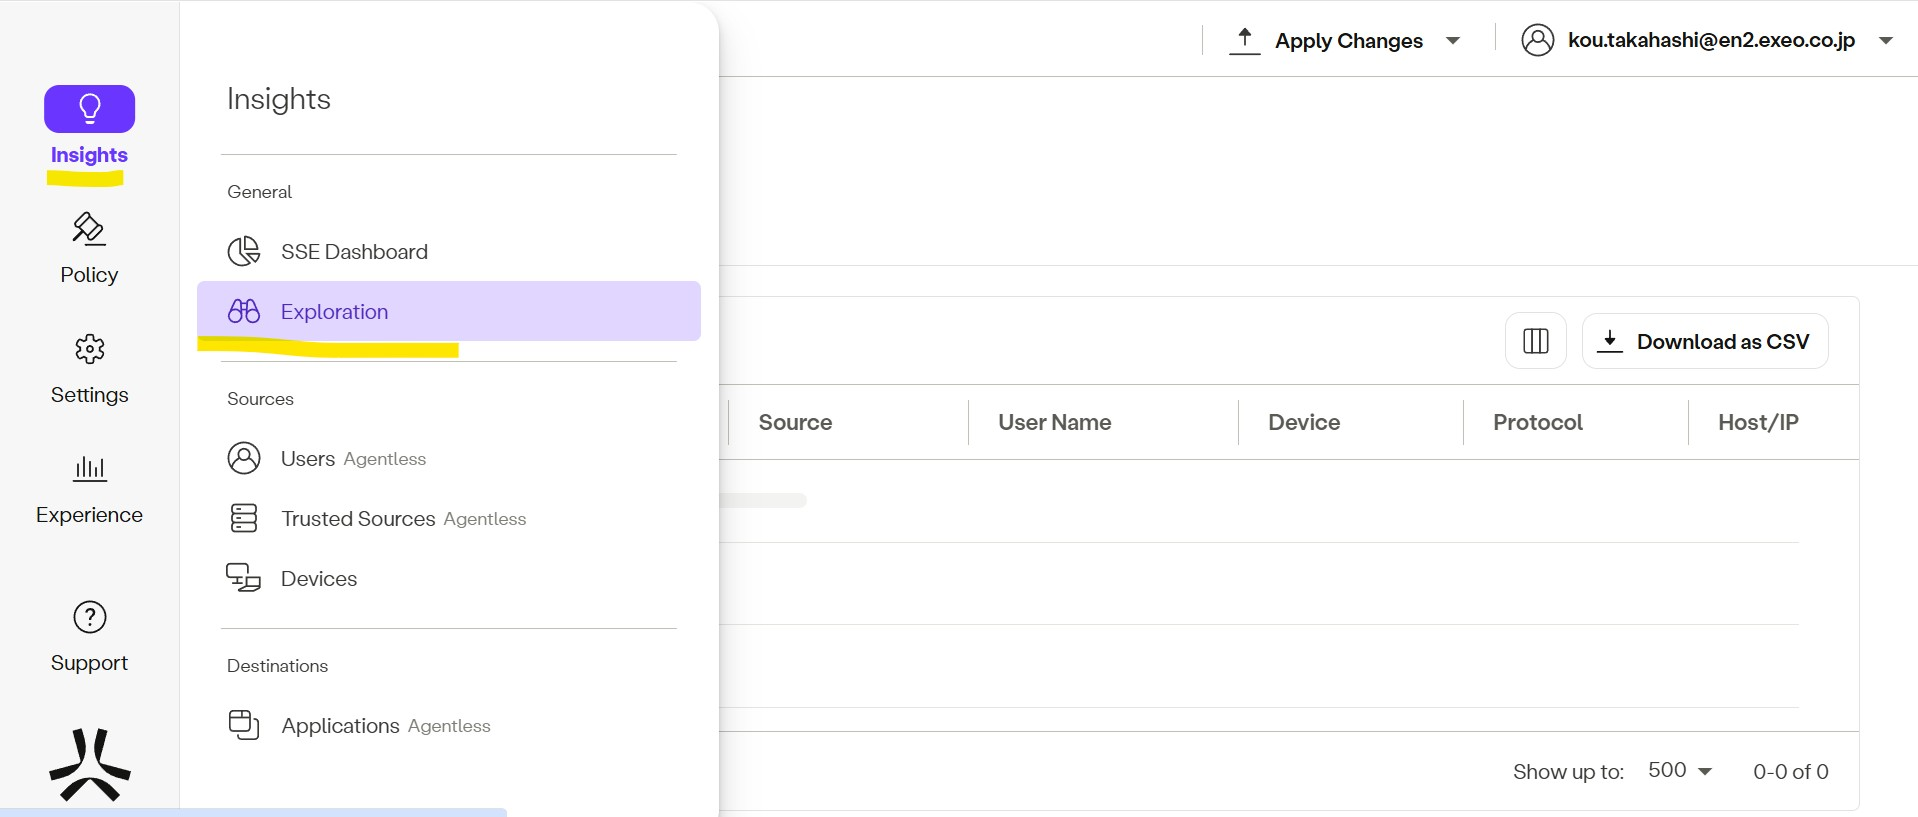Image resolution: width=1918 pixels, height=817 pixels.
Task: Click the company logo at bottom left
Action: coord(89,765)
